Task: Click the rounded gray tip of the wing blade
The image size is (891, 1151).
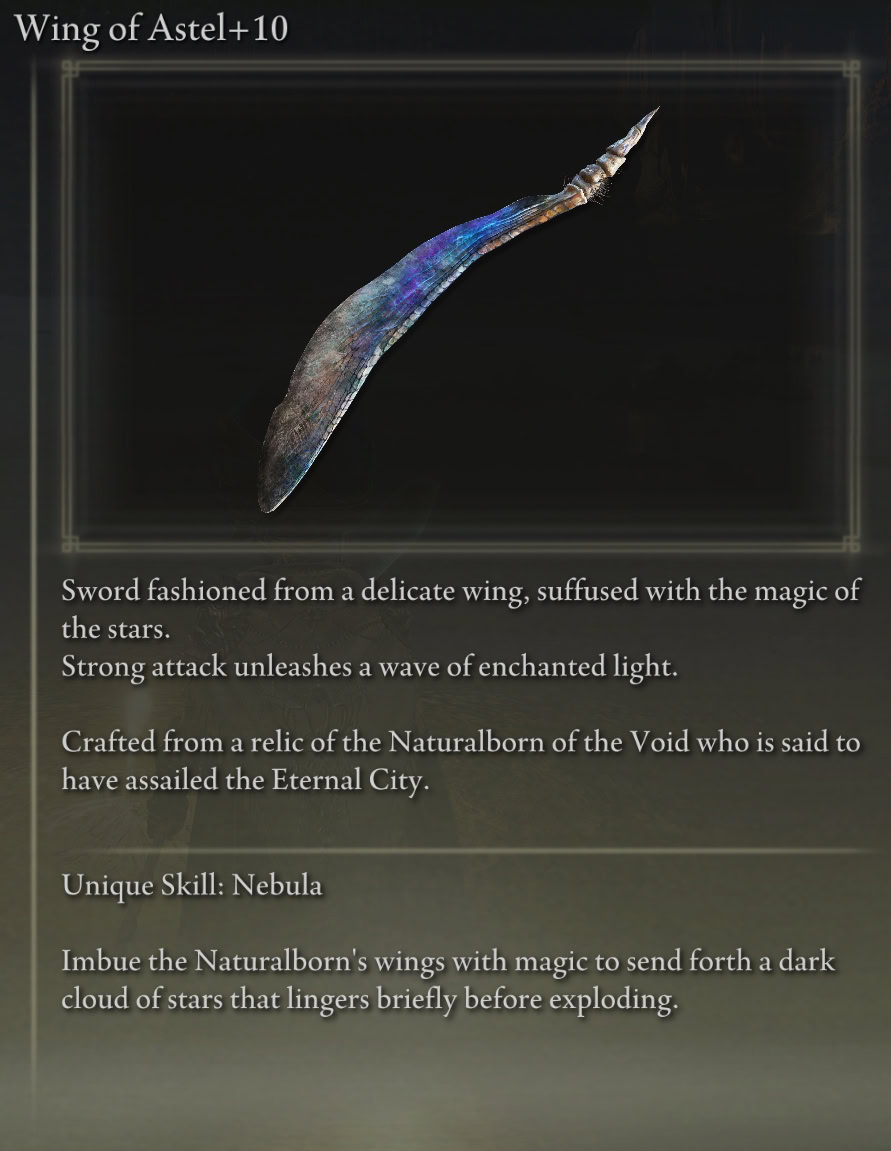Action: 277,477
